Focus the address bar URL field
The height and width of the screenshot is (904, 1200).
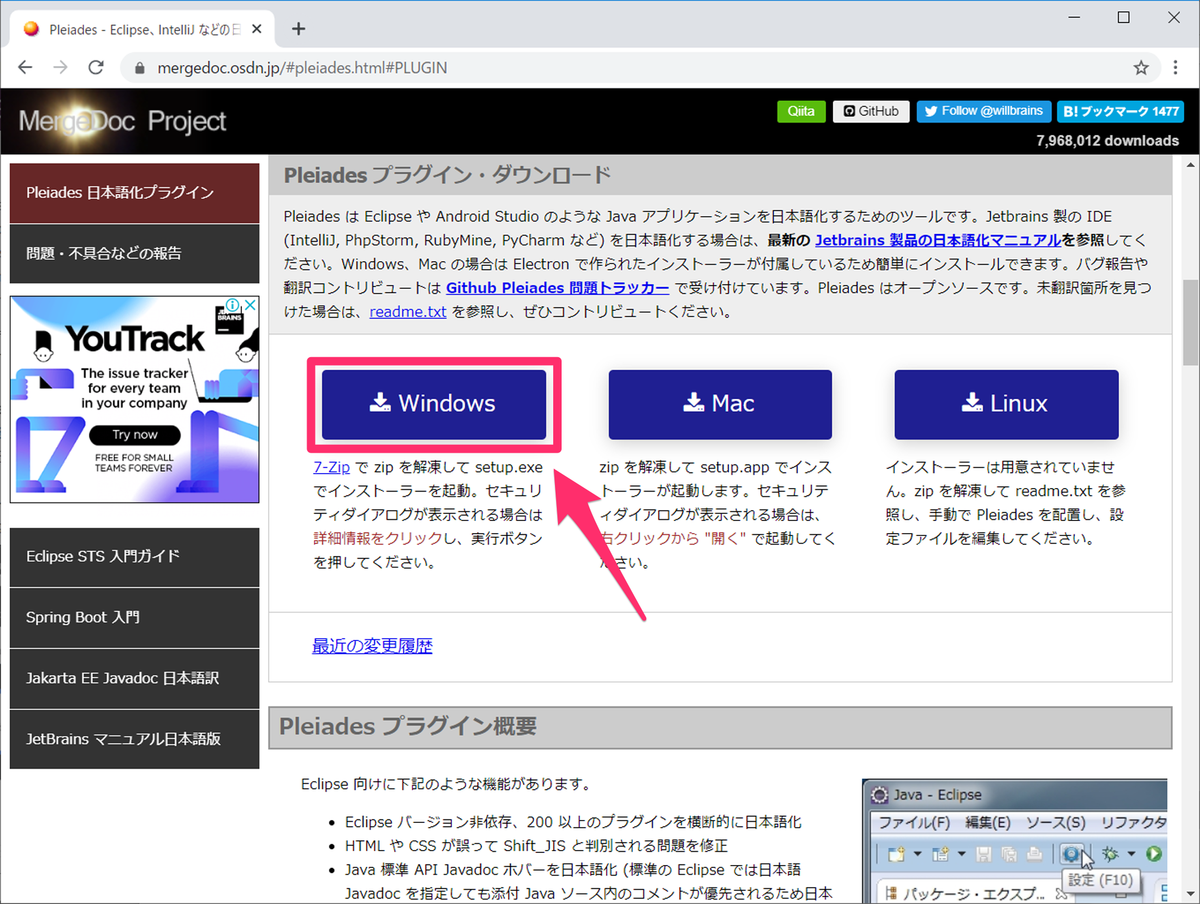[x=640, y=68]
